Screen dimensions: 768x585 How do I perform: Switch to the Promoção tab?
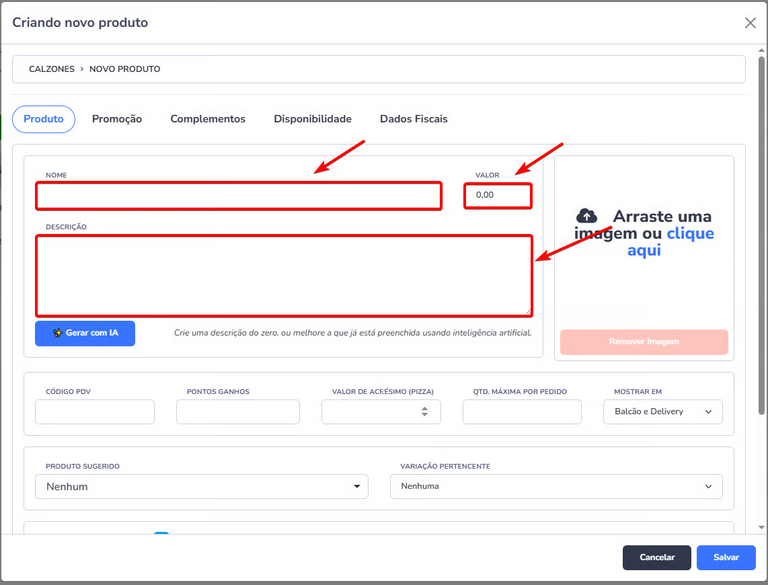click(117, 119)
